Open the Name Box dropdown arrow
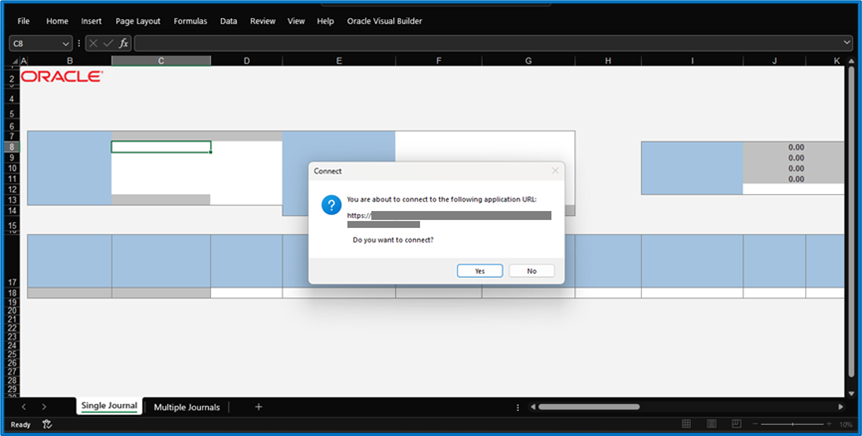This screenshot has width=862, height=436. coord(66,43)
